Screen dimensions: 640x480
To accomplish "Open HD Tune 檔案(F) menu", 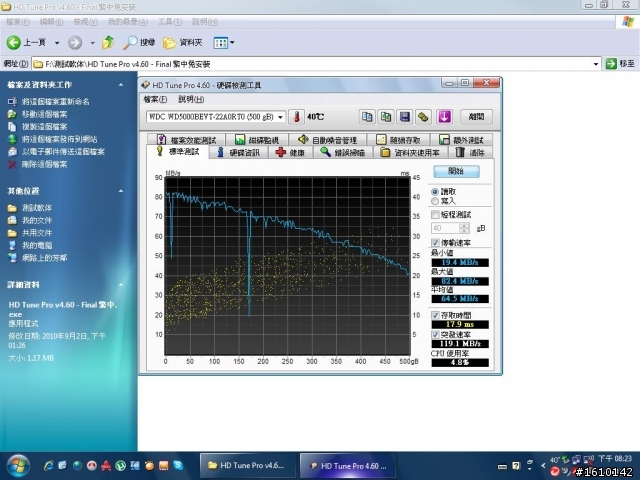I will pos(155,99).
